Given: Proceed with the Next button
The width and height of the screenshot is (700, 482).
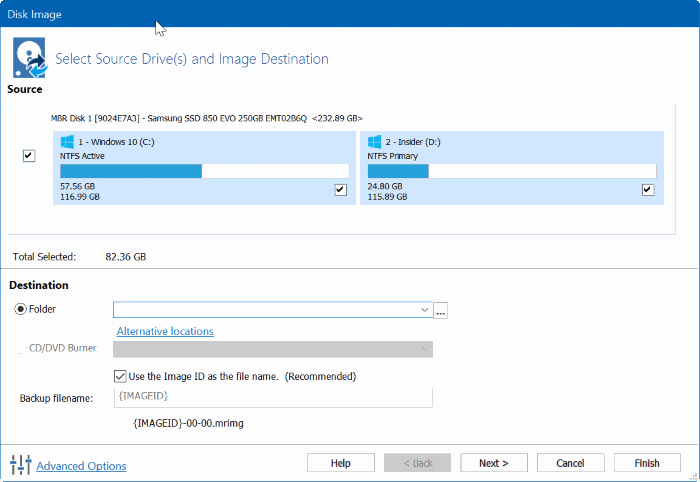Looking at the screenshot, I should pos(494,463).
